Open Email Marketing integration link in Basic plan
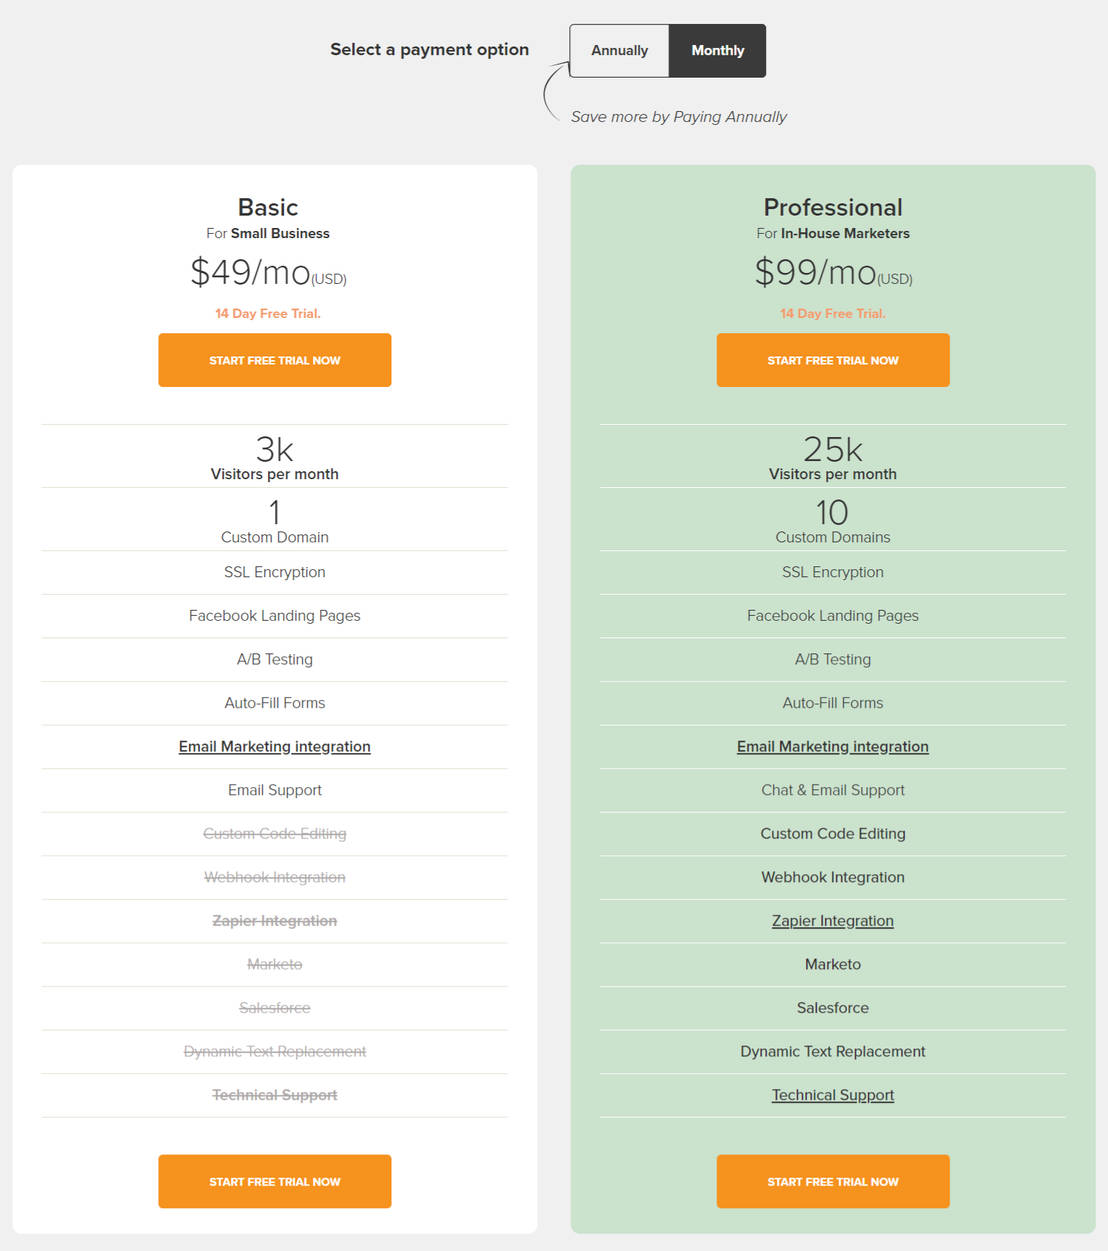Screen dimensions: 1108x1251 [x=275, y=747]
